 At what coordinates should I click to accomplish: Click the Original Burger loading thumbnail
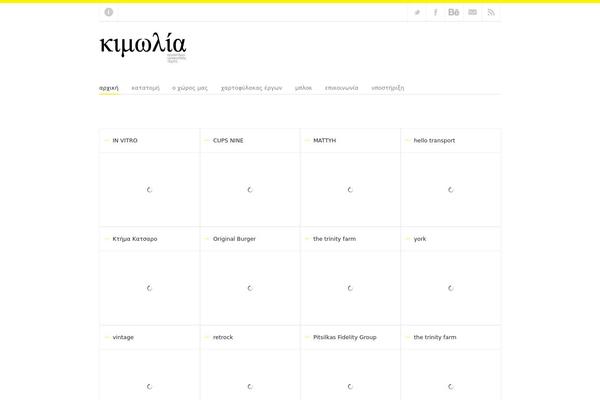coord(250,288)
